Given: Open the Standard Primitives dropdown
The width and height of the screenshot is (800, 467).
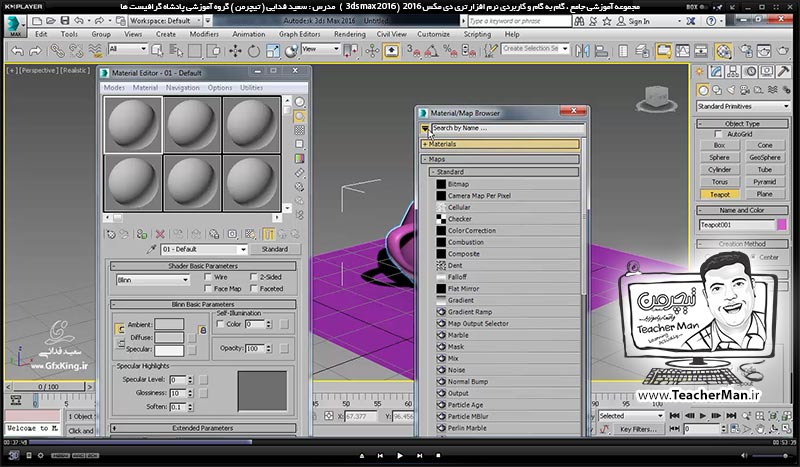Looking at the screenshot, I should (743, 106).
